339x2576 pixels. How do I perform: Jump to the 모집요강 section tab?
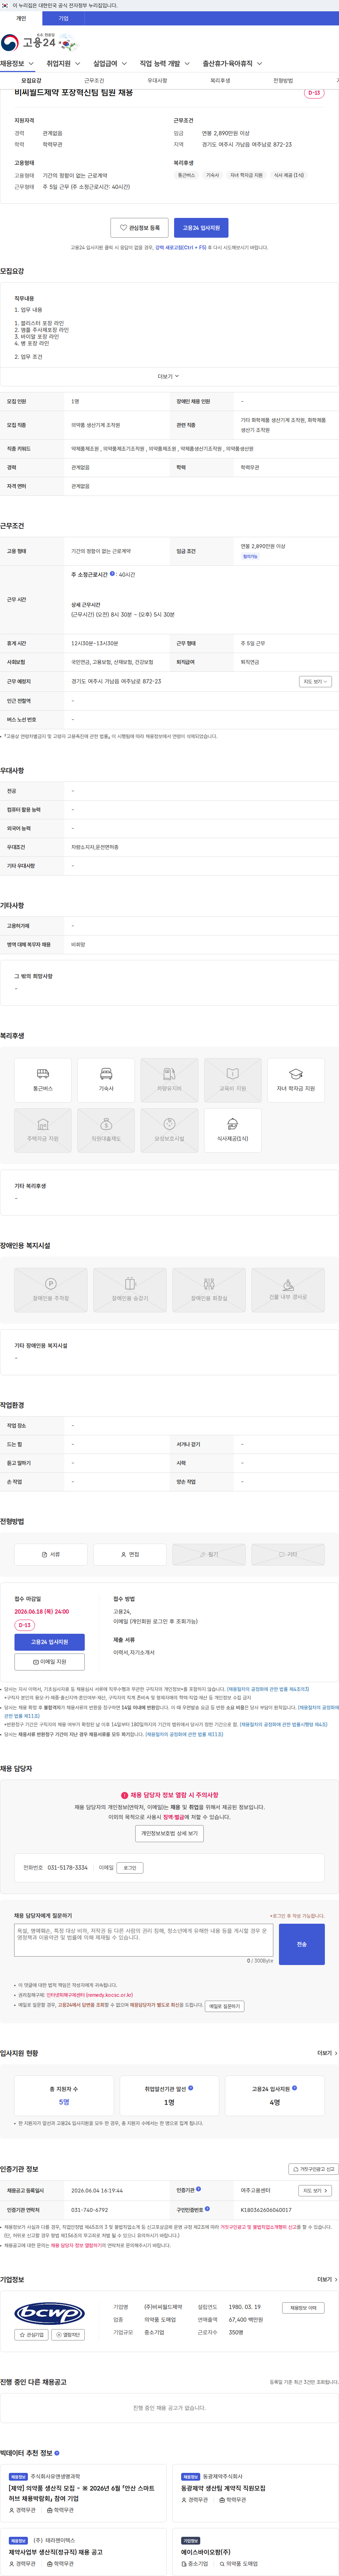point(31,80)
